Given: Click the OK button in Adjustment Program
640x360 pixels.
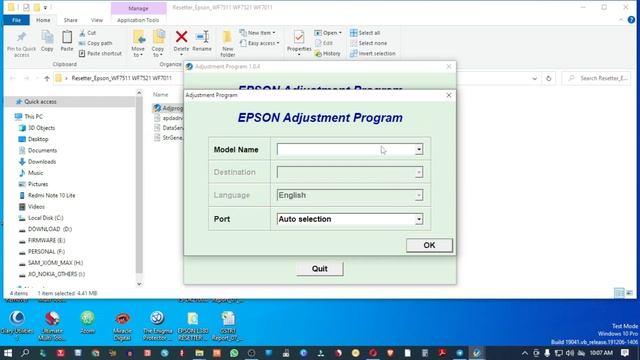Looking at the screenshot, I should tap(429, 245).
